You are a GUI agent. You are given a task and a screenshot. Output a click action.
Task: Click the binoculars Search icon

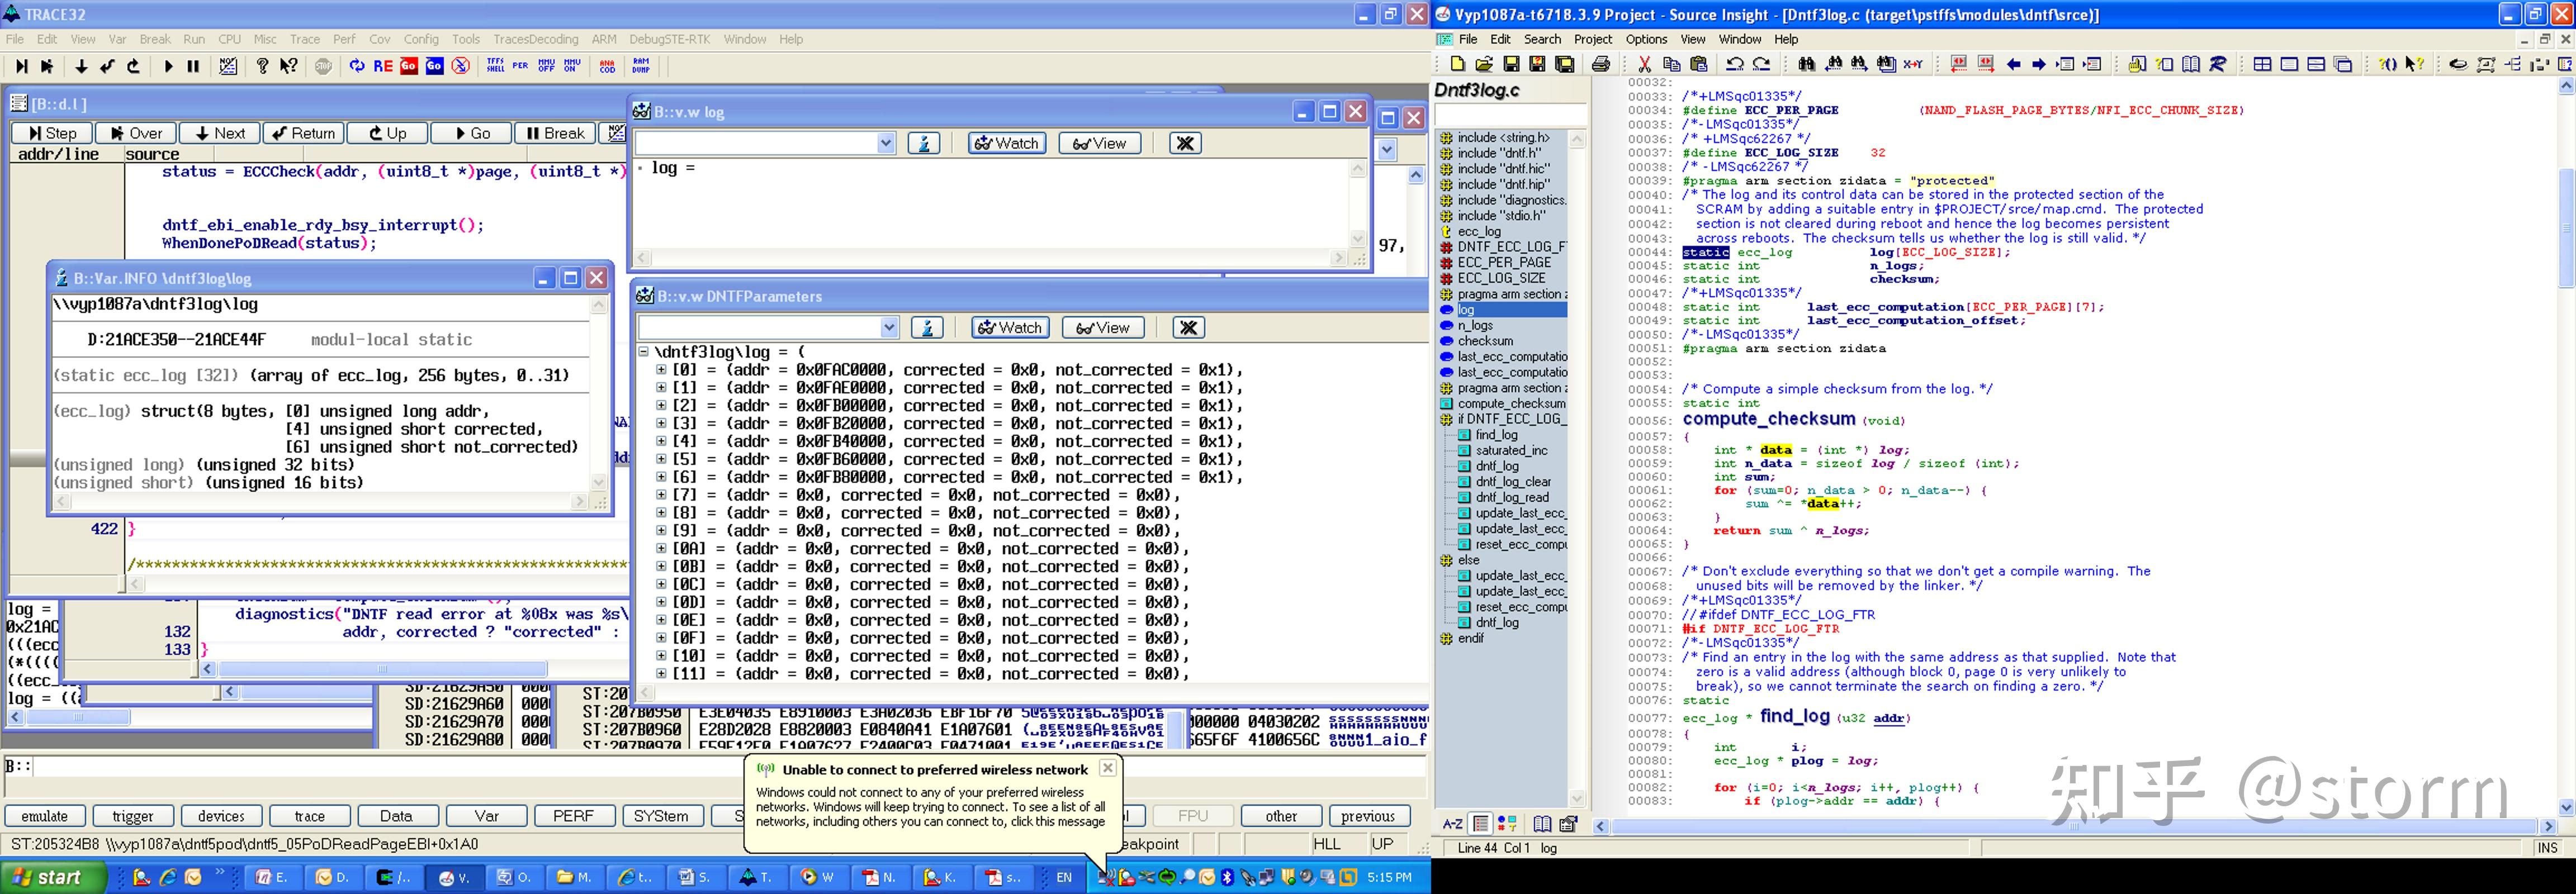[1806, 65]
